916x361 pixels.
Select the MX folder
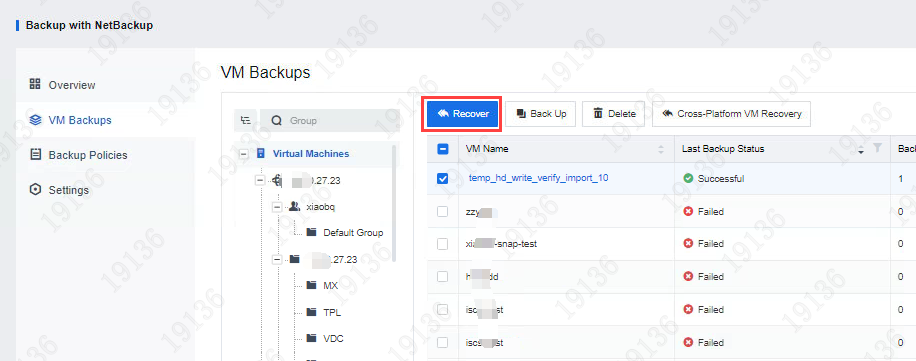330,286
